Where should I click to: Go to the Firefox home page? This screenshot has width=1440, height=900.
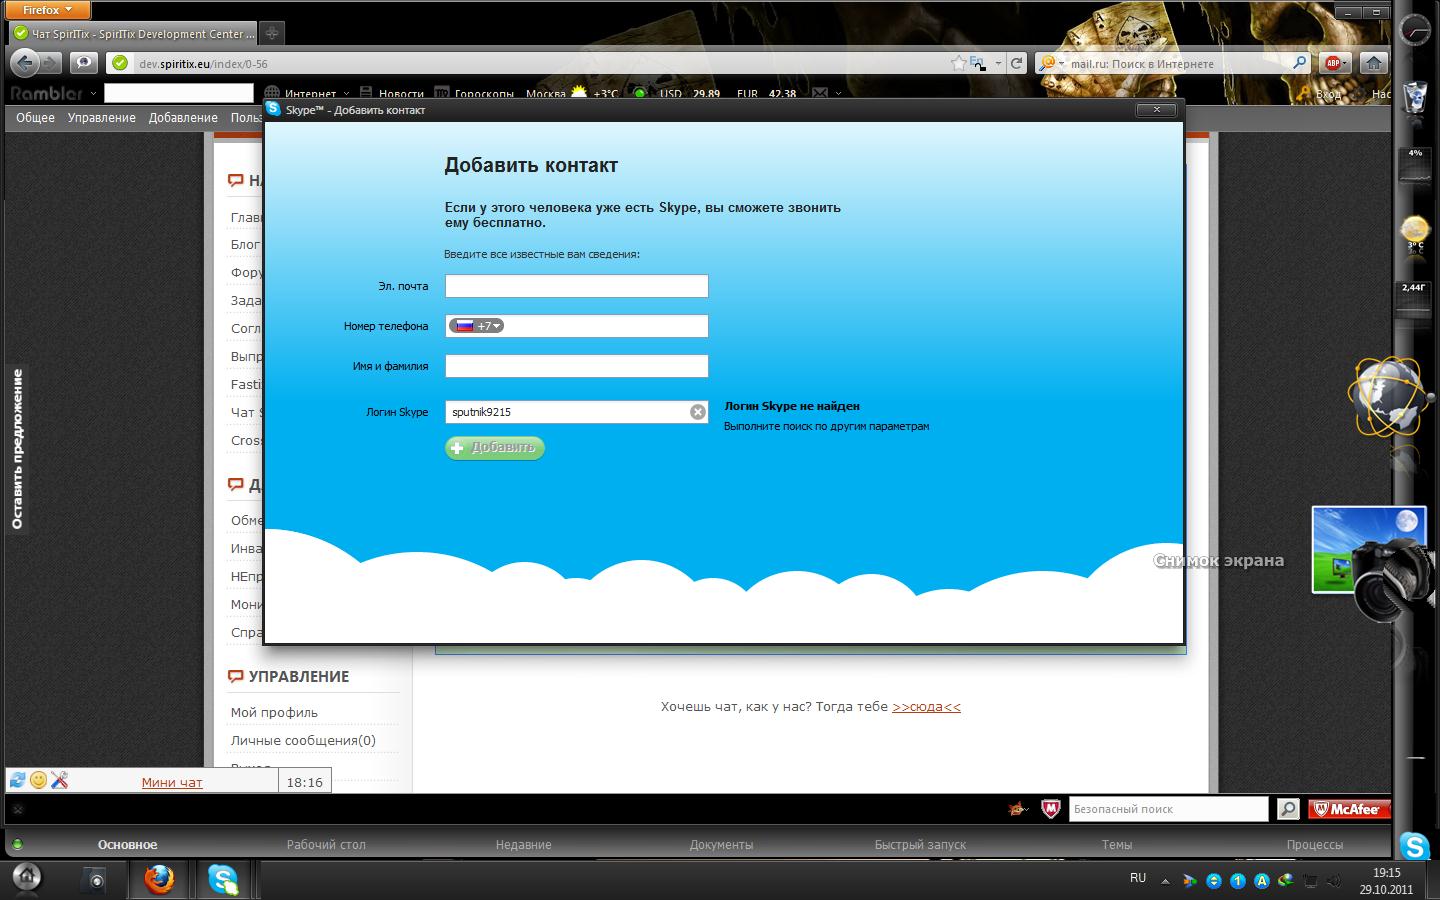tap(1374, 63)
